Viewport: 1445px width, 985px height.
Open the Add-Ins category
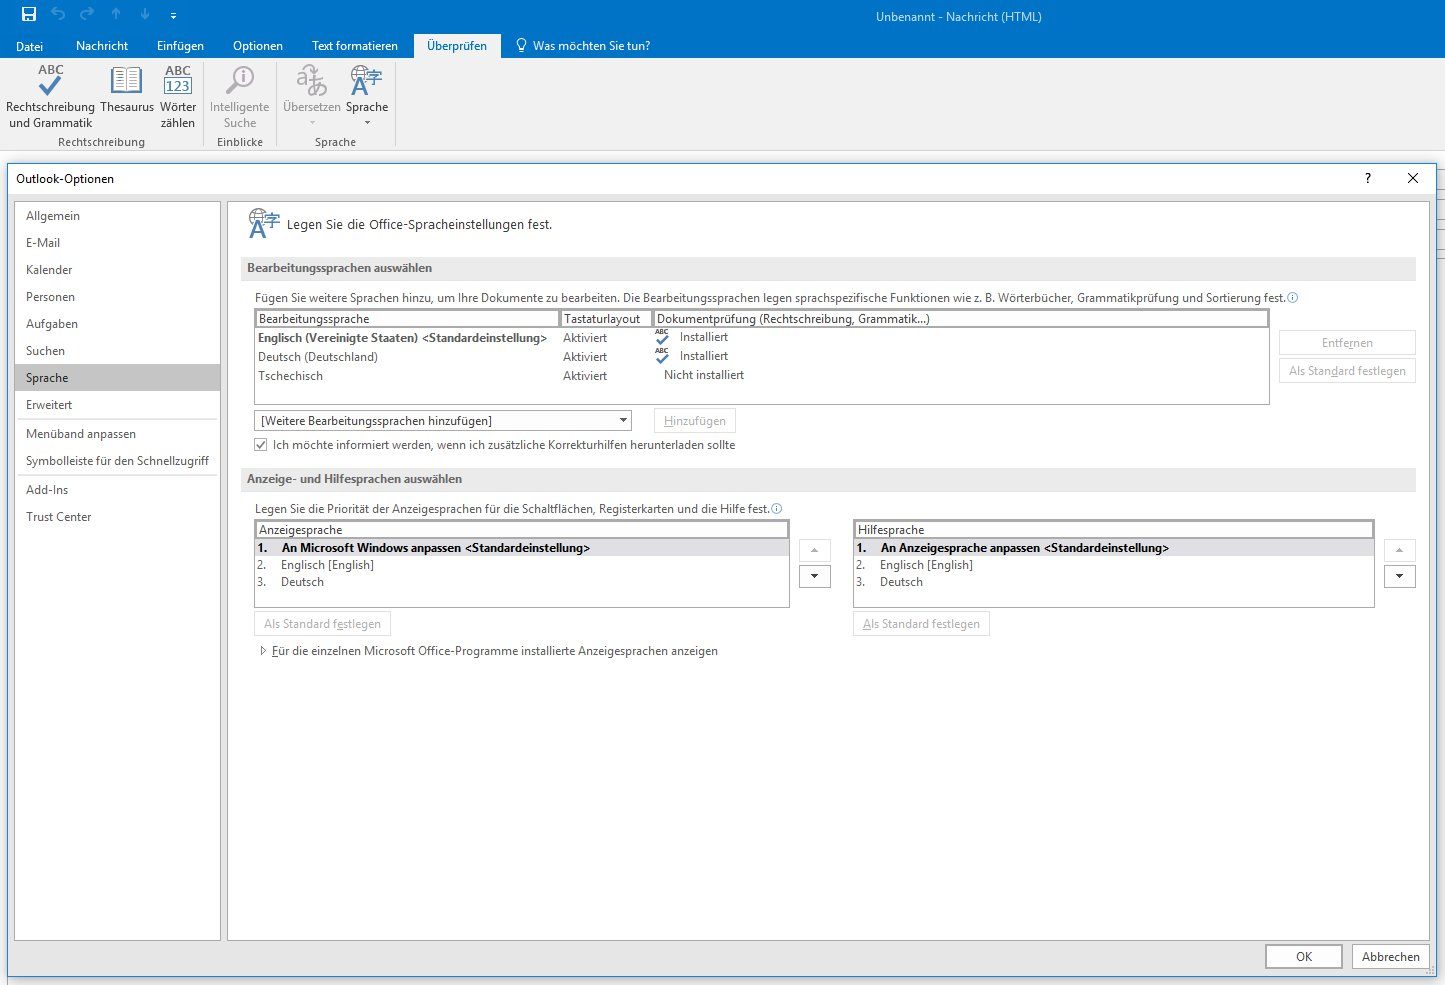[x=118, y=490]
